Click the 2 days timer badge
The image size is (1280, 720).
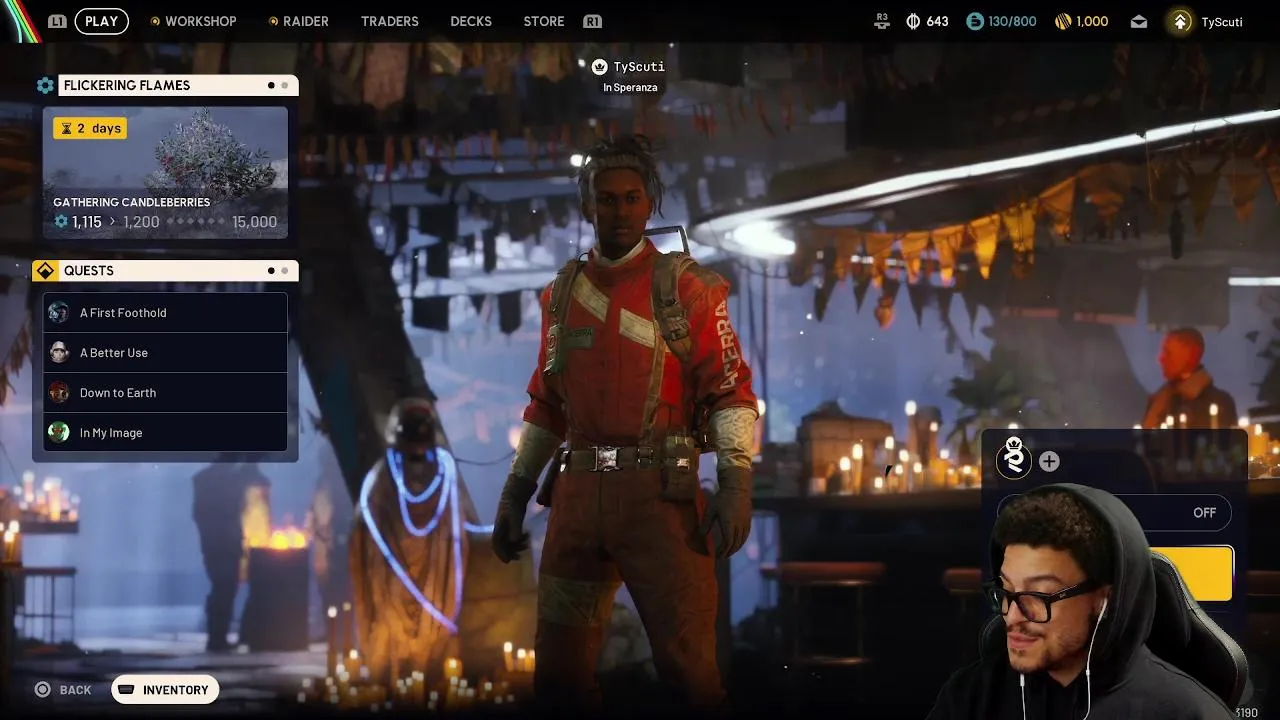click(x=90, y=128)
